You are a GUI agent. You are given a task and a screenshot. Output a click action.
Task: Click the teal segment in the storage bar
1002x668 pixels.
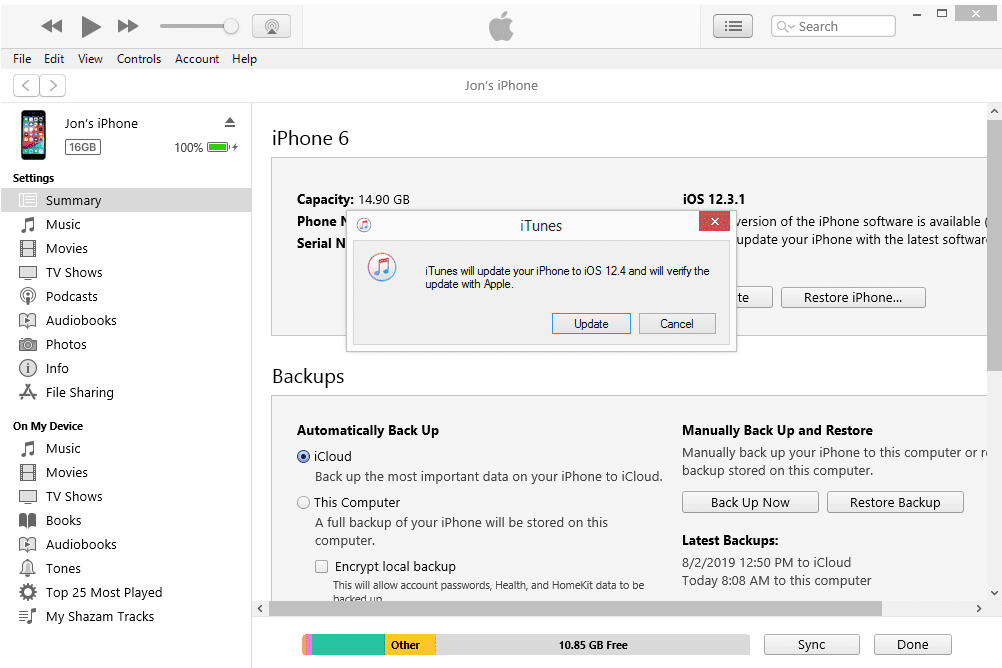[x=348, y=645]
